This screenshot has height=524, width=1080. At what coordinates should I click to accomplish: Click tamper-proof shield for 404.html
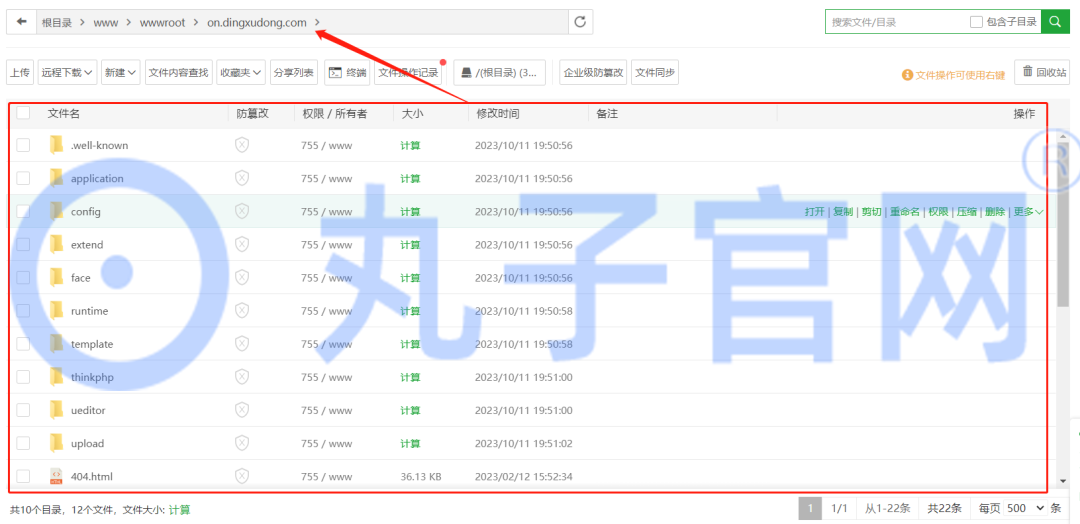click(x=242, y=476)
